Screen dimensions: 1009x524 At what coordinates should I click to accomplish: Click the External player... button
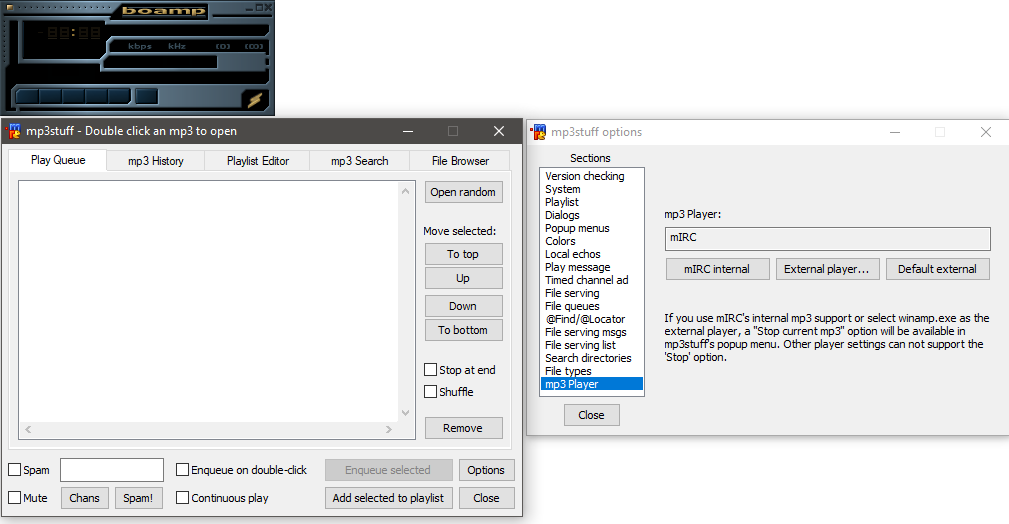click(x=827, y=269)
